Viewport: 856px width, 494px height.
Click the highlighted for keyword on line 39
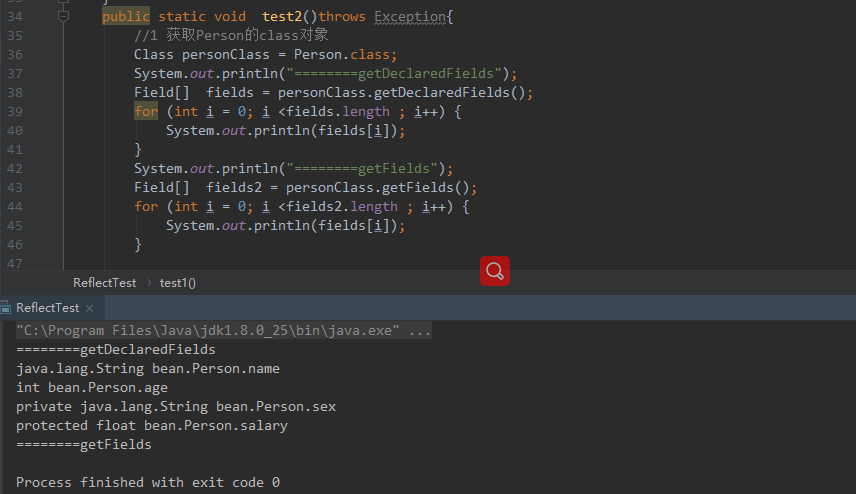(x=146, y=112)
